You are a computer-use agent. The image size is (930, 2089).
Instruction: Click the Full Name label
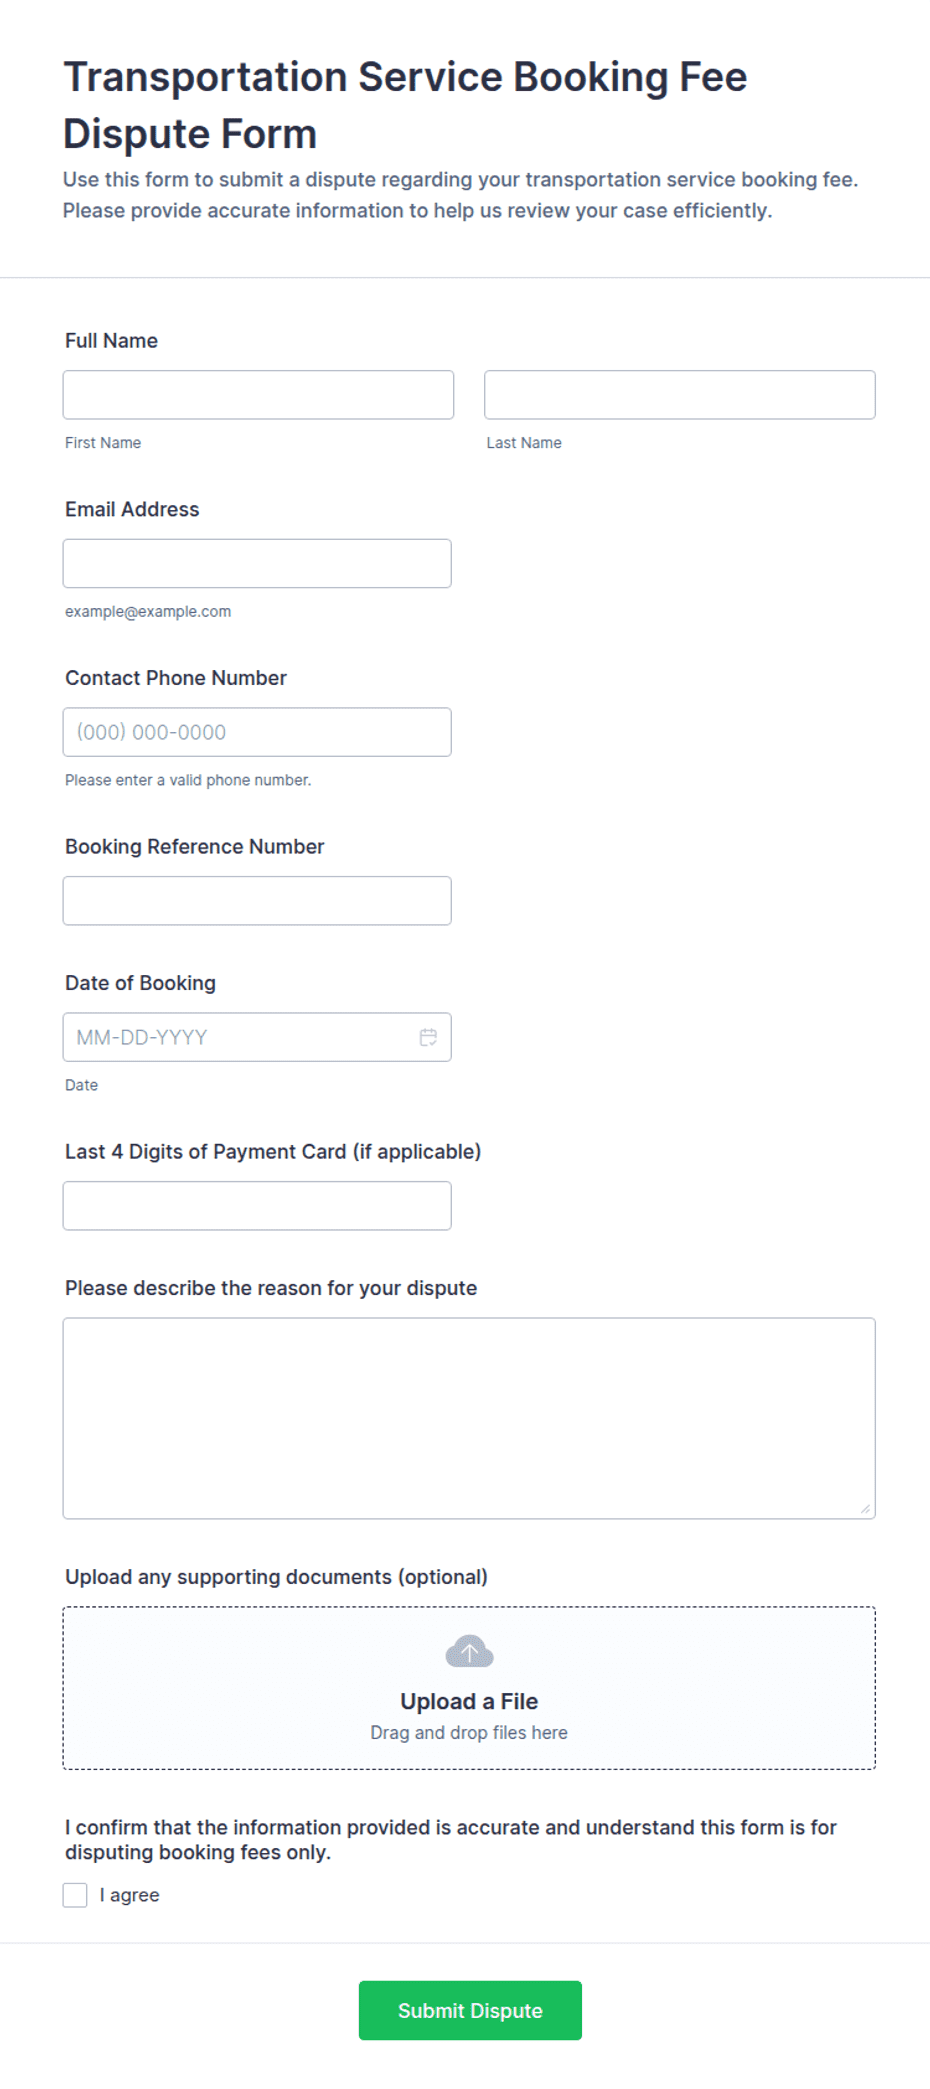point(111,340)
